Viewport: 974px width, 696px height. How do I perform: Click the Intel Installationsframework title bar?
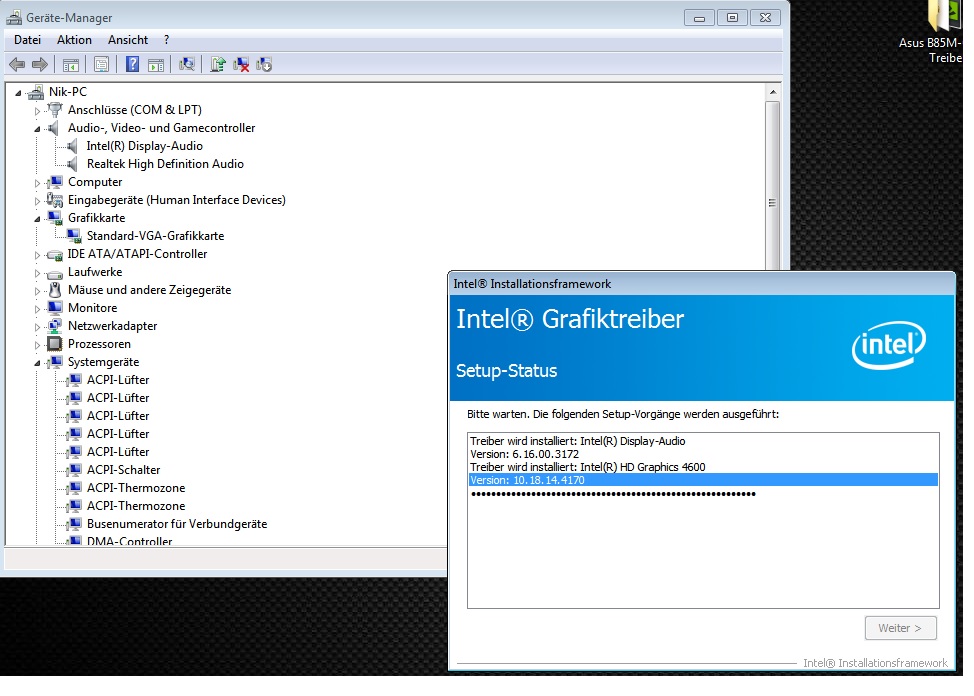pos(701,284)
